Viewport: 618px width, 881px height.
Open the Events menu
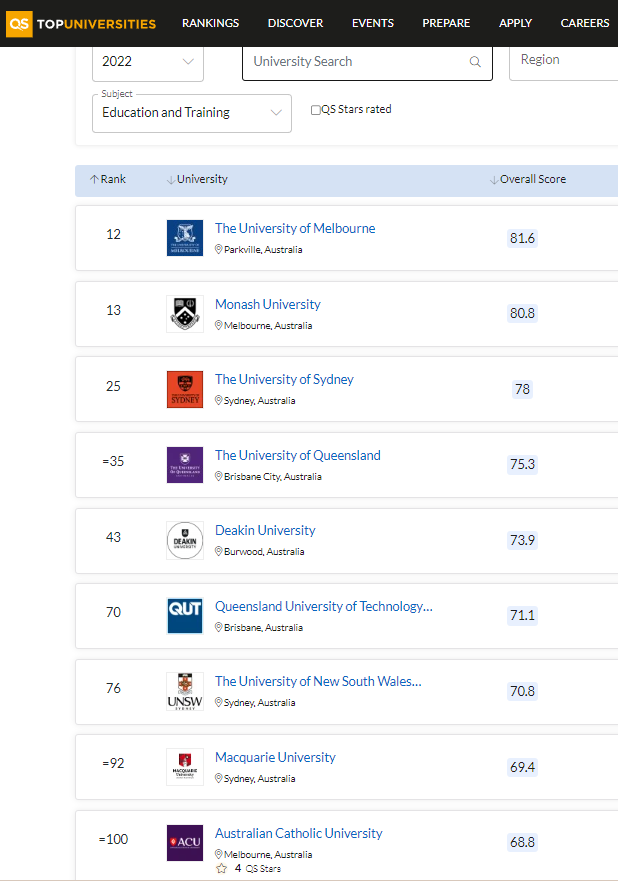[373, 23]
